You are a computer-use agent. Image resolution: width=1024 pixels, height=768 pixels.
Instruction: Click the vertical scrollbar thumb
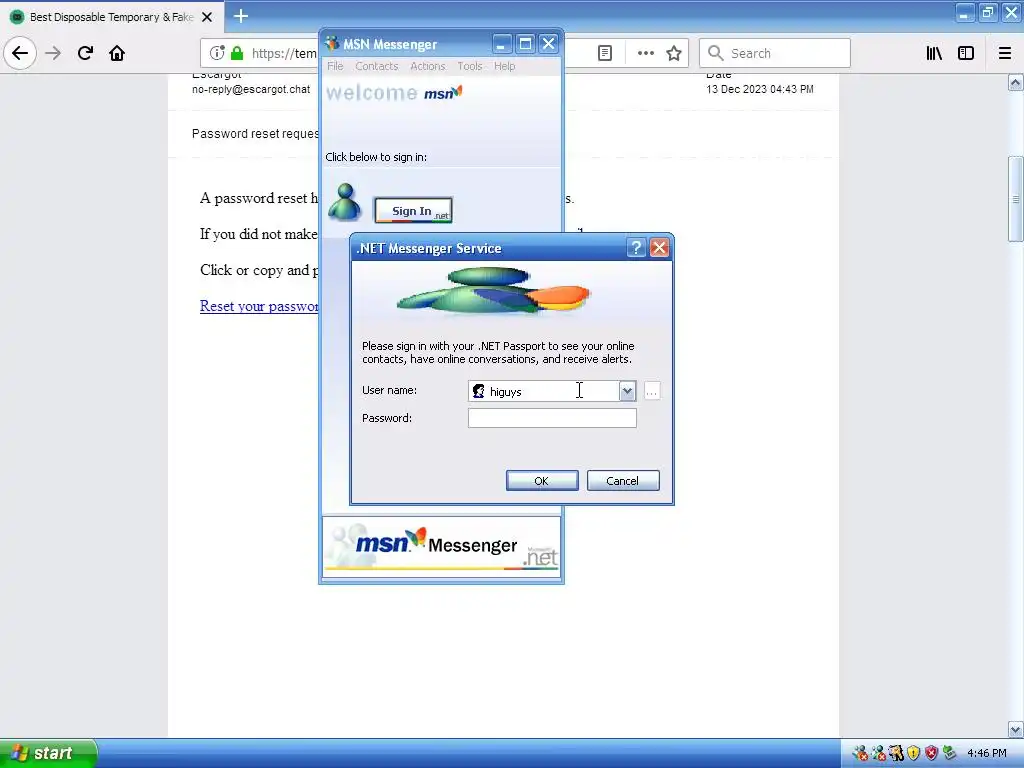(1016, 199)
